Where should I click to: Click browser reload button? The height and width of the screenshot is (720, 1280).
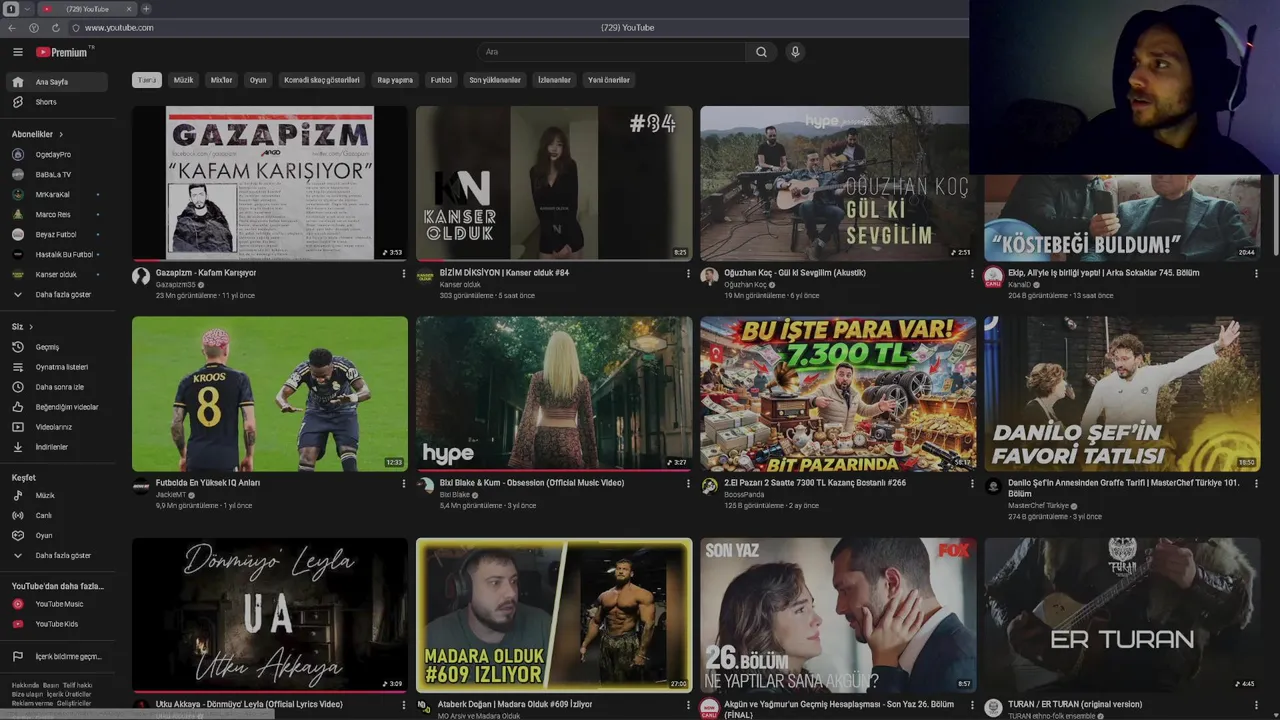point(55,28)
